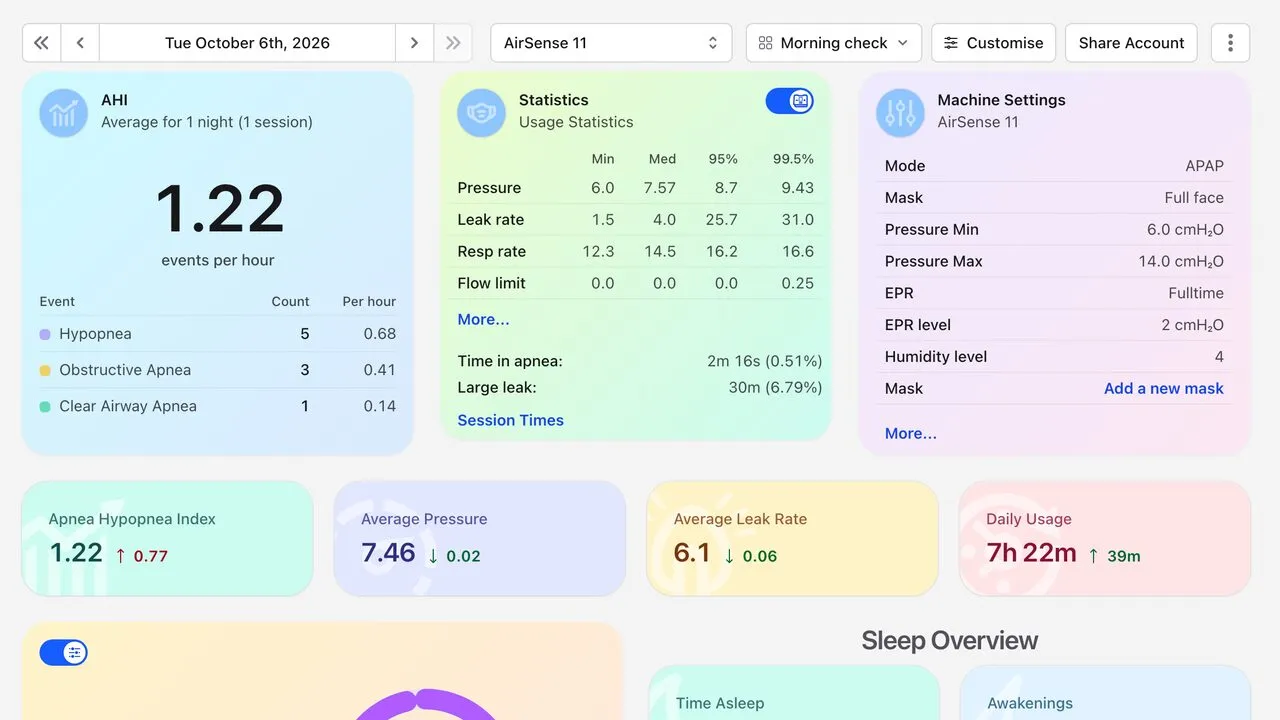1280x720 pixels.
Task: Click the Machine Settings sliders icon
Action: (x=900, y=113)
